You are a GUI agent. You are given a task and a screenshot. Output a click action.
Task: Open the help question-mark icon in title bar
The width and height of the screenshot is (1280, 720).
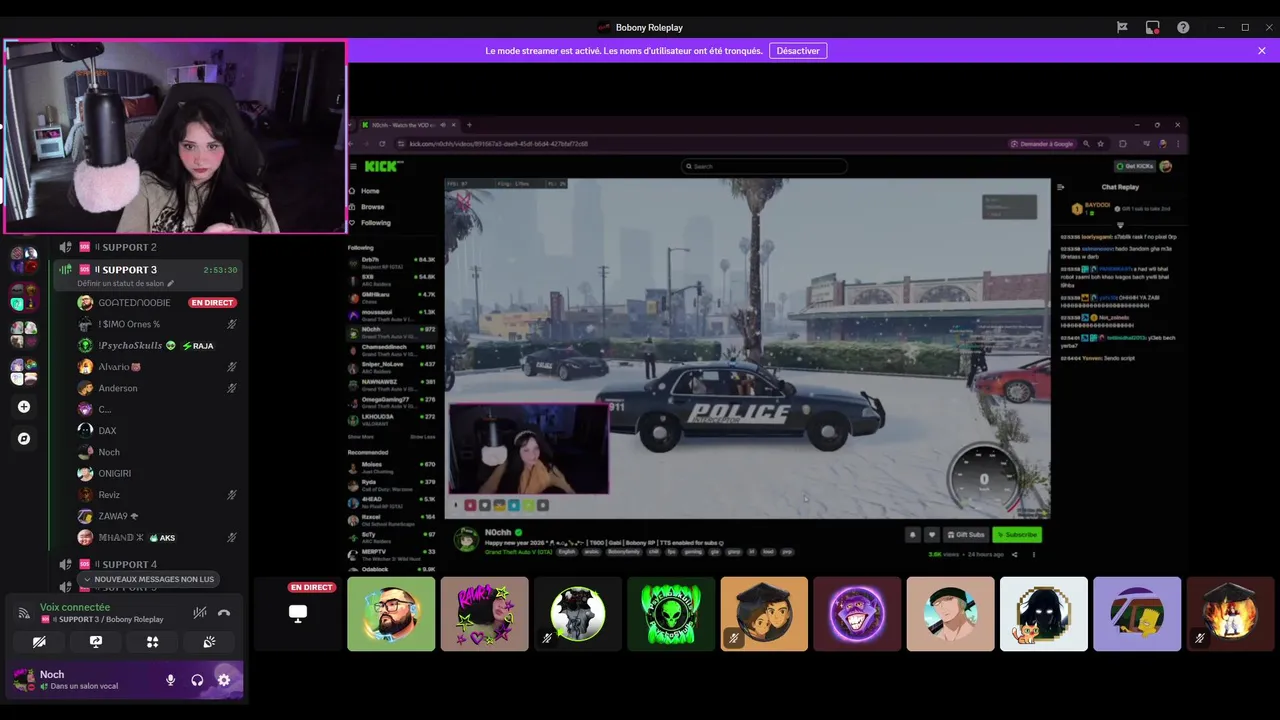point(1183,27)
